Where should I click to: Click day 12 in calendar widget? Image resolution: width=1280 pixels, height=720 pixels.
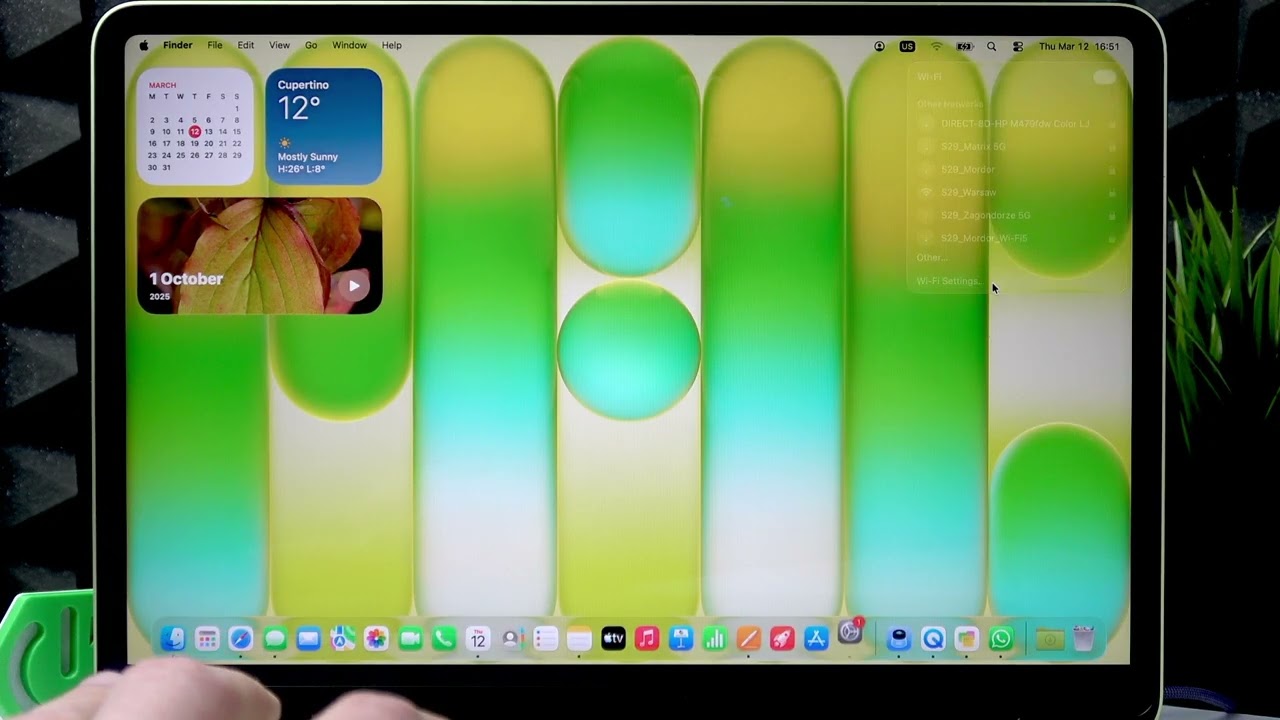[195, 131]
